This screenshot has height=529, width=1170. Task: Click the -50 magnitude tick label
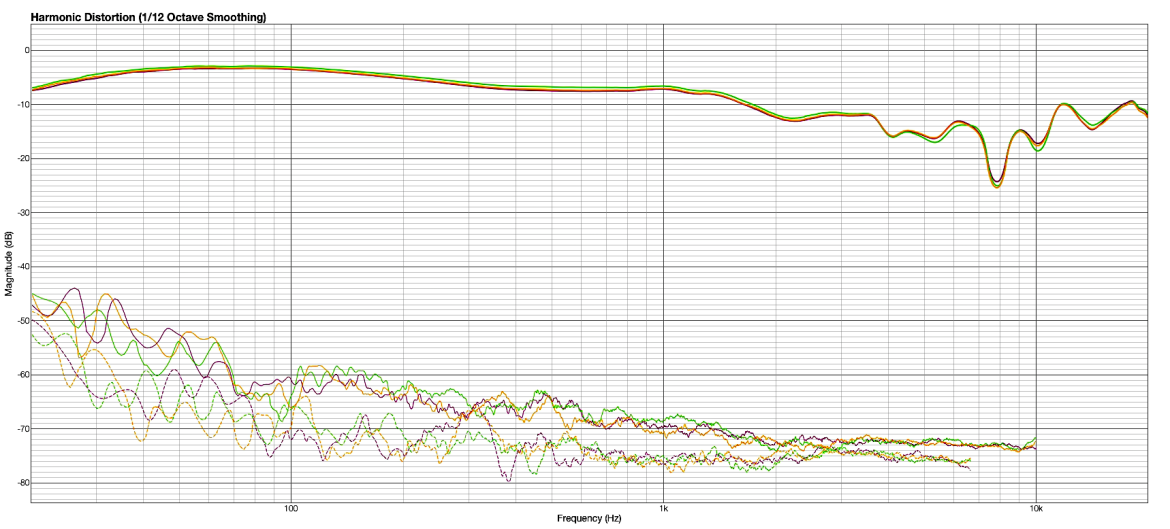[x=24, y=321]
